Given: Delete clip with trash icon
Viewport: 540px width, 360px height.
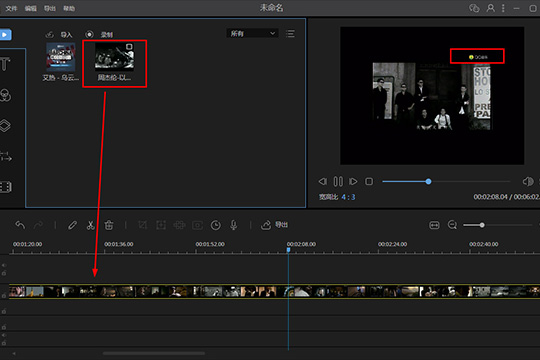Looking at the screenshot, I should (x=109, y=225).
